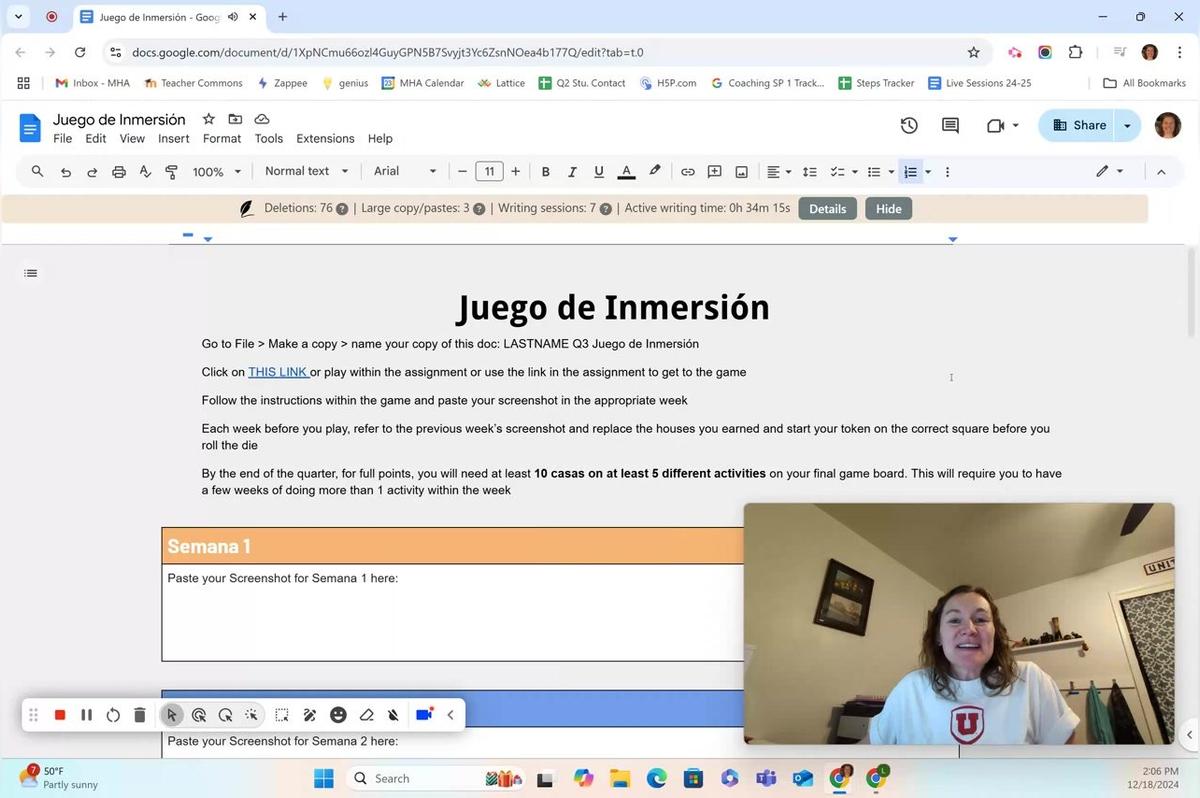The image size is (1200, 798).
Task: Select the highlight color tool
Action: [653, 171]
